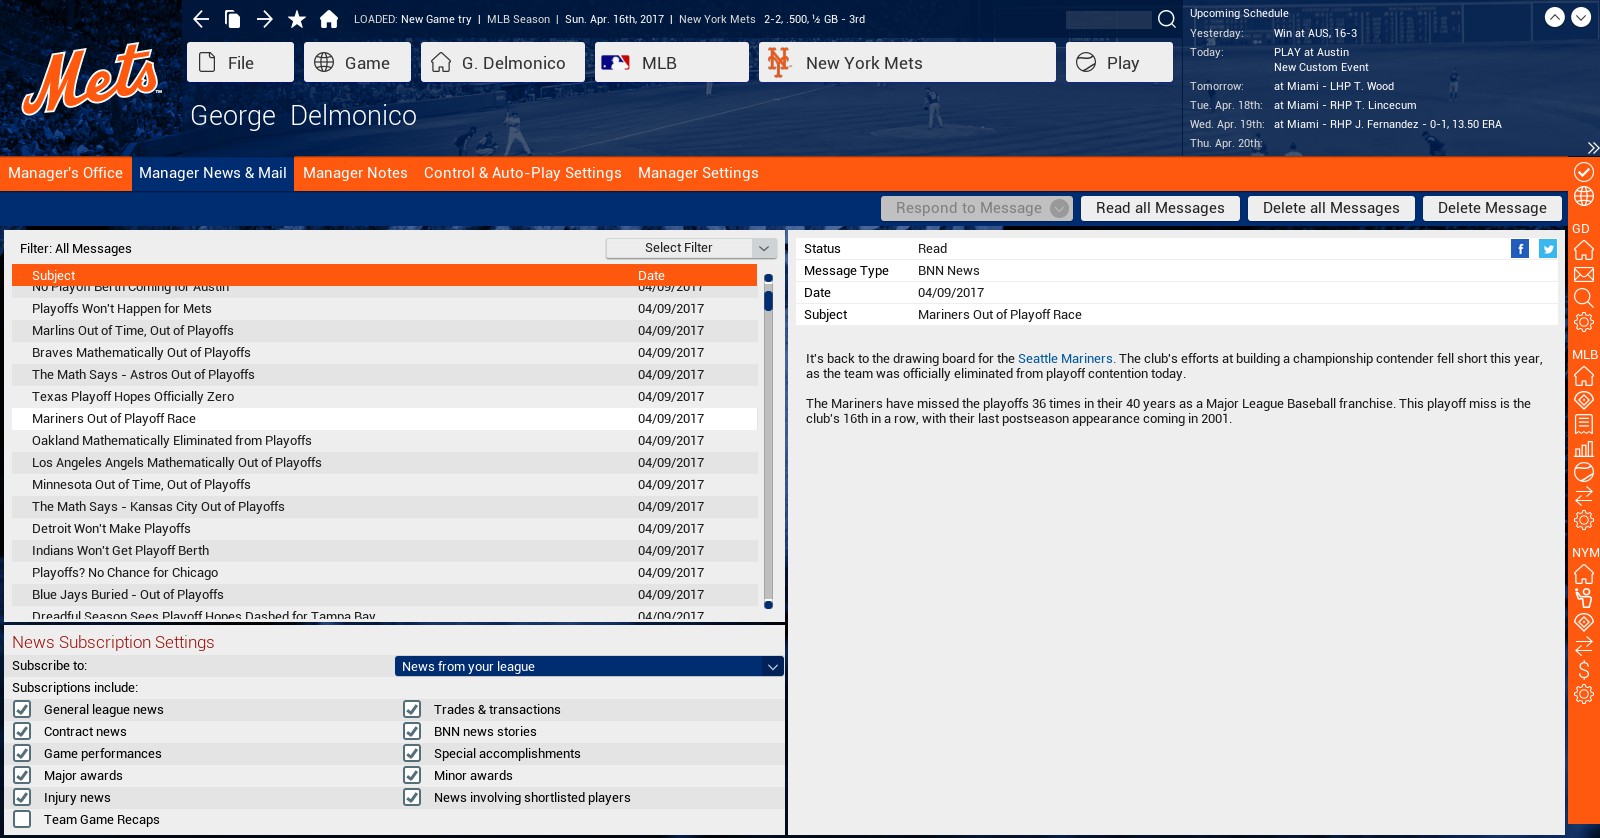Open GD settings gear icon
This screenshot has height=838, width=1600.
(1584, 322)
